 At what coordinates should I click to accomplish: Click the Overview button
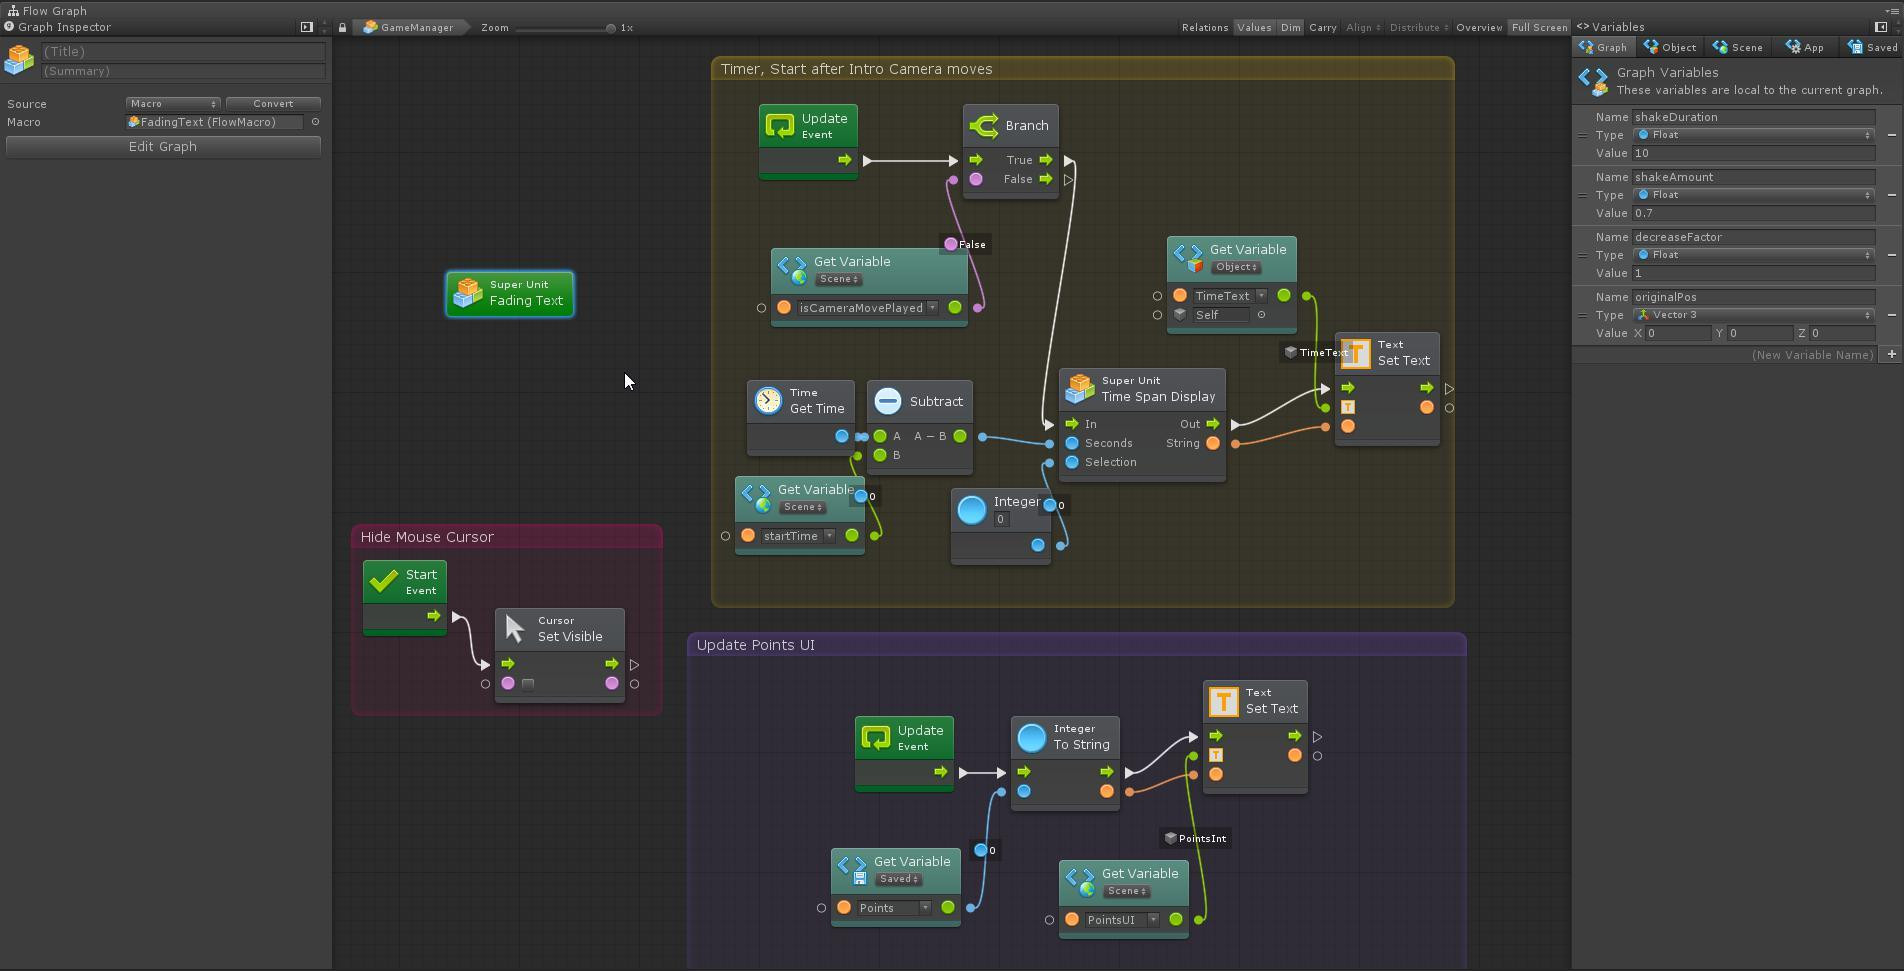tap(1479, 28)
